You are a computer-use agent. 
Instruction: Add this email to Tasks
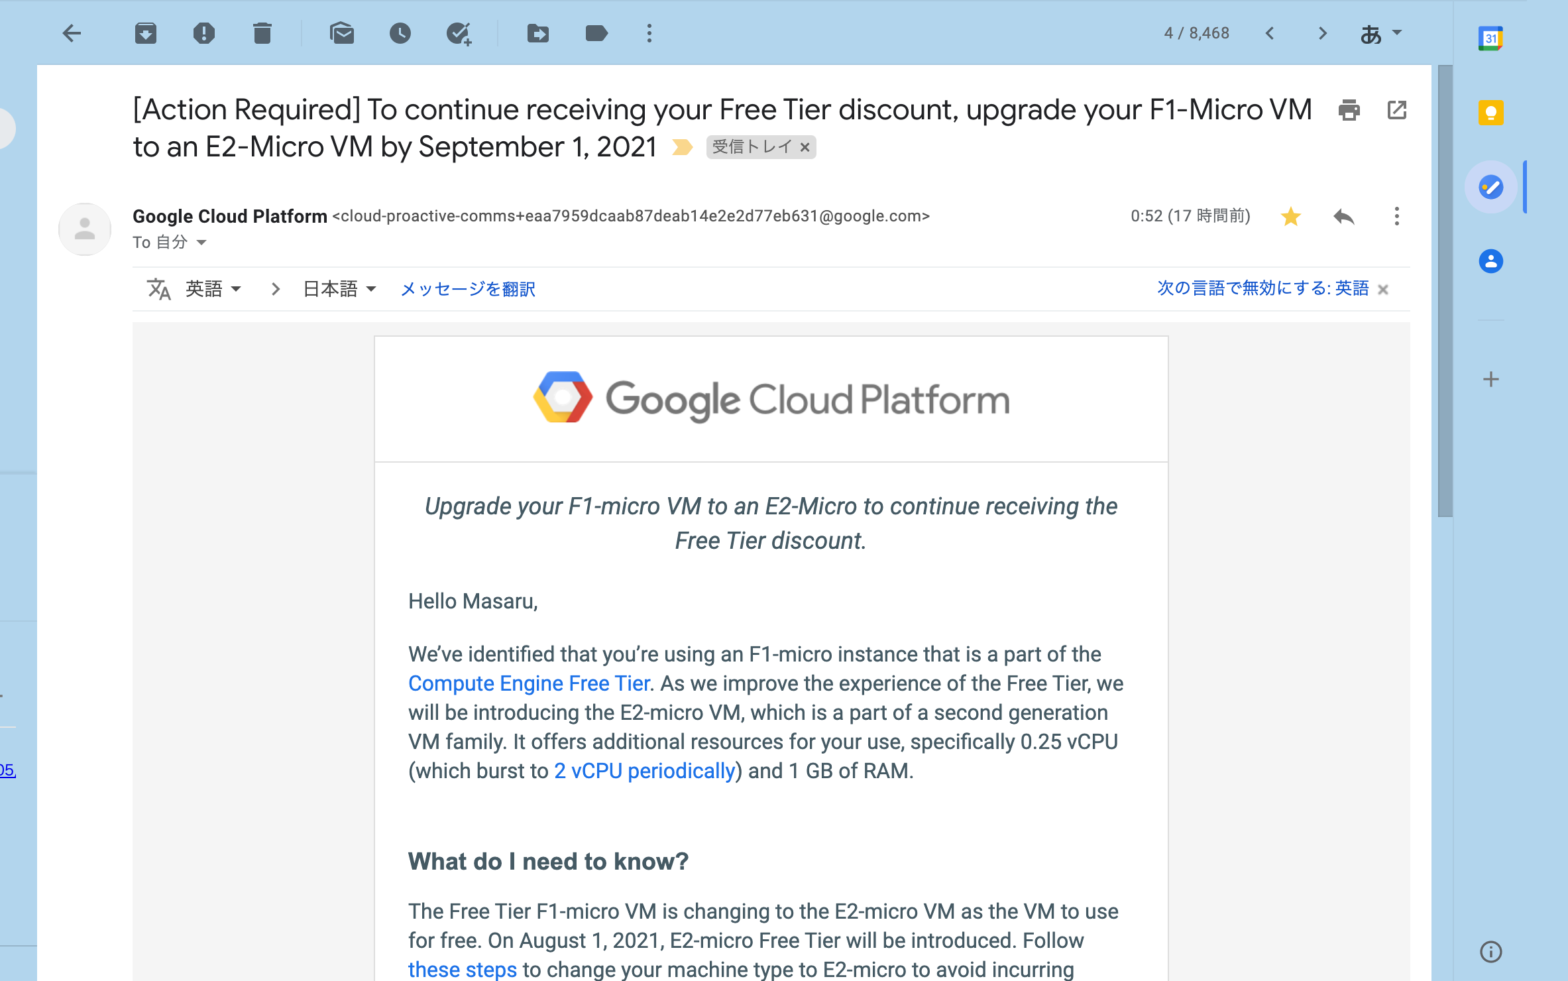coord(458,34)
